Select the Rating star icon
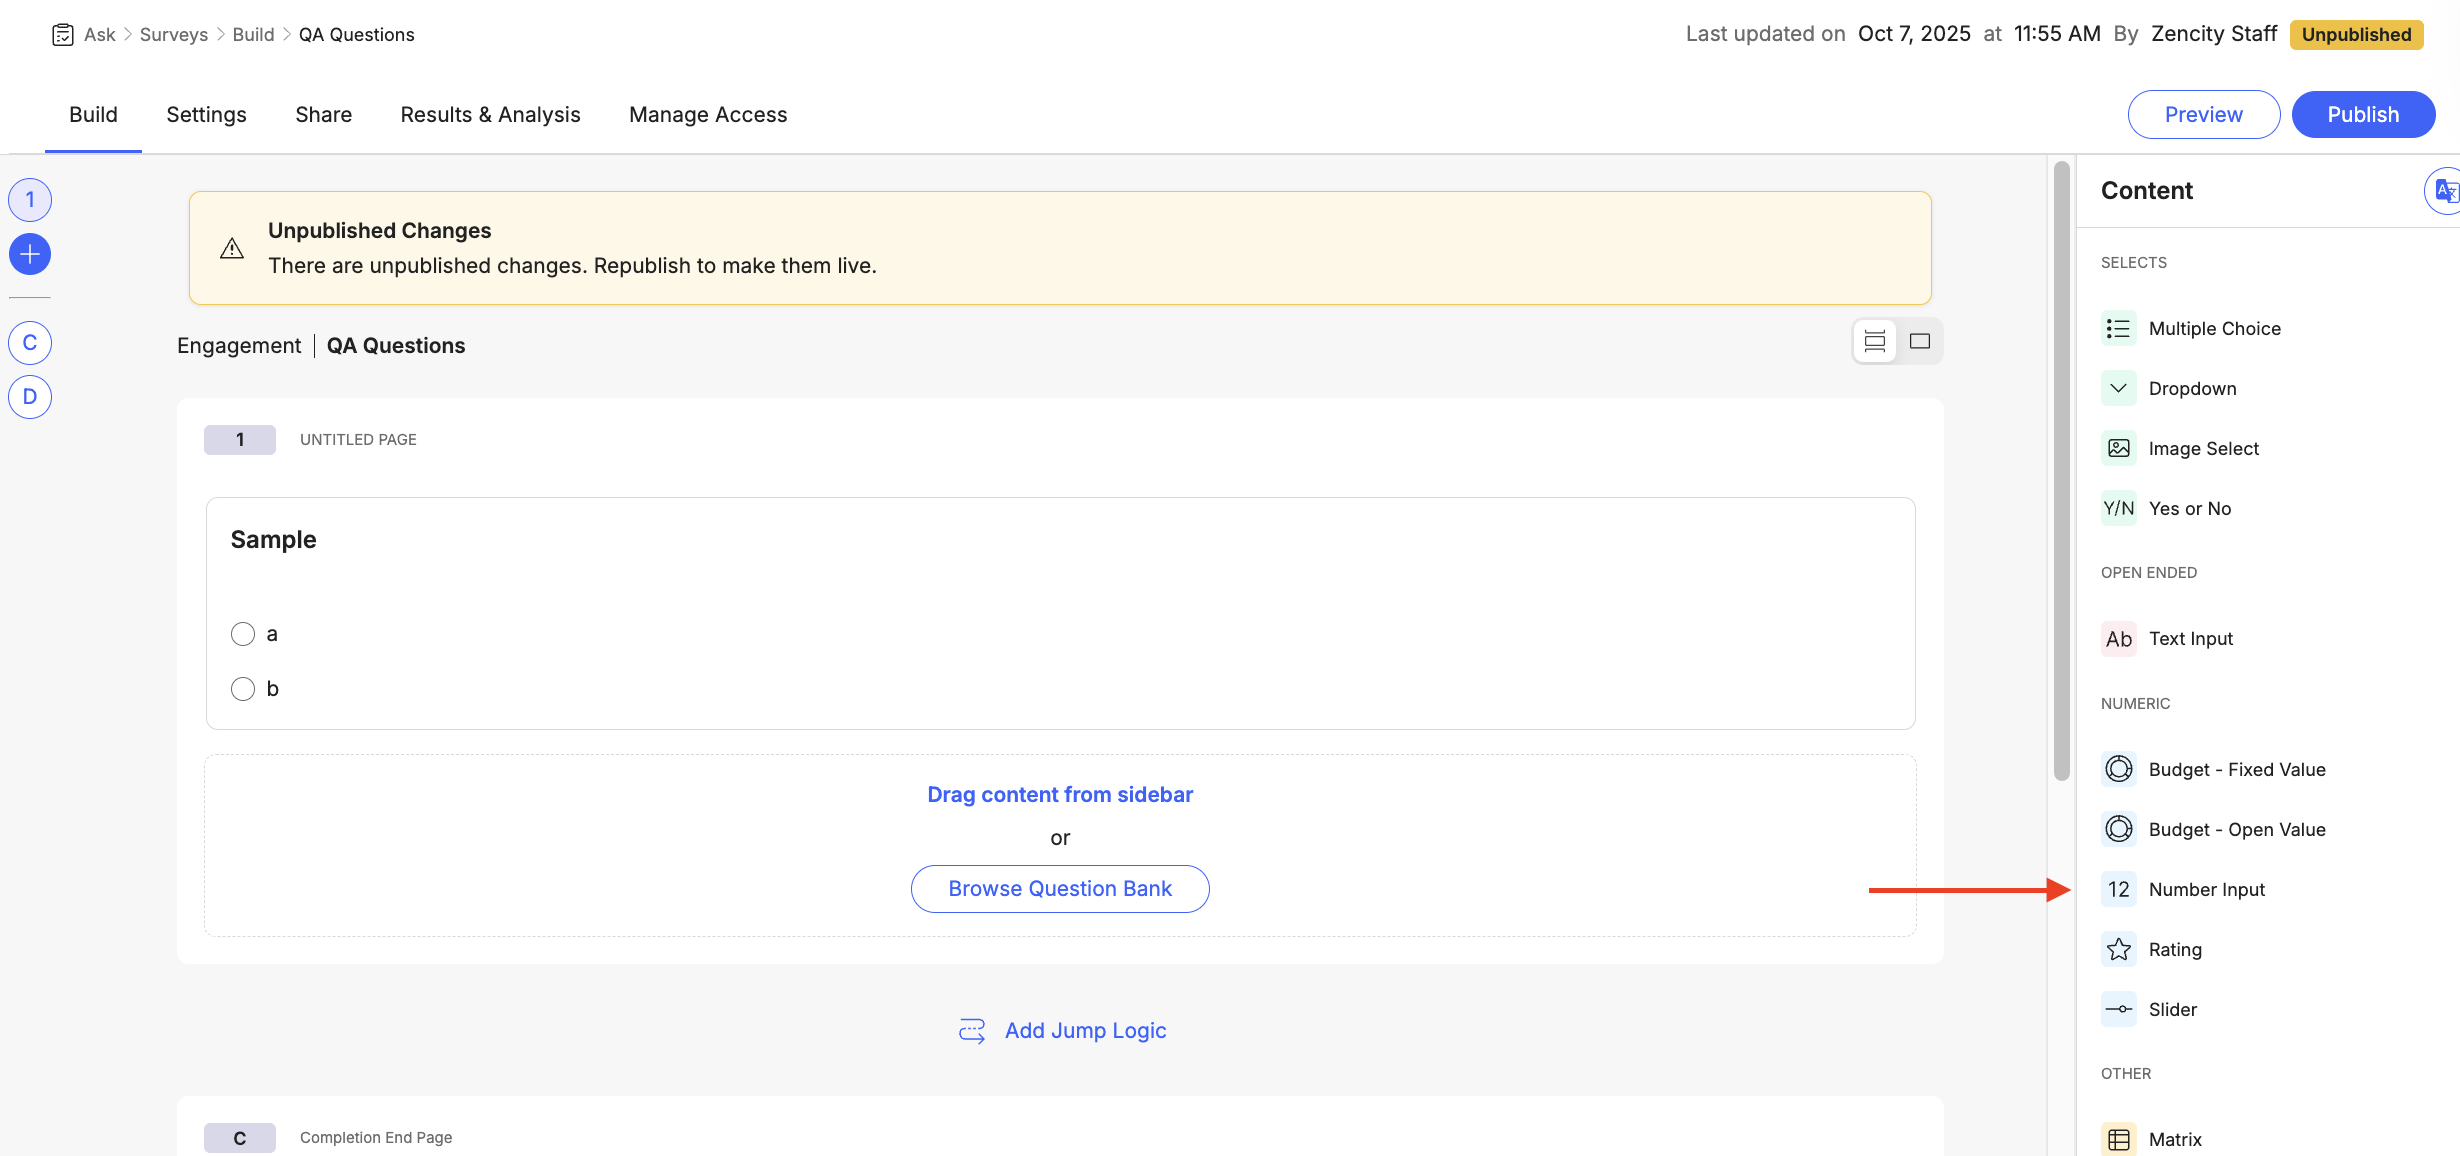 tap(2119, 949)
